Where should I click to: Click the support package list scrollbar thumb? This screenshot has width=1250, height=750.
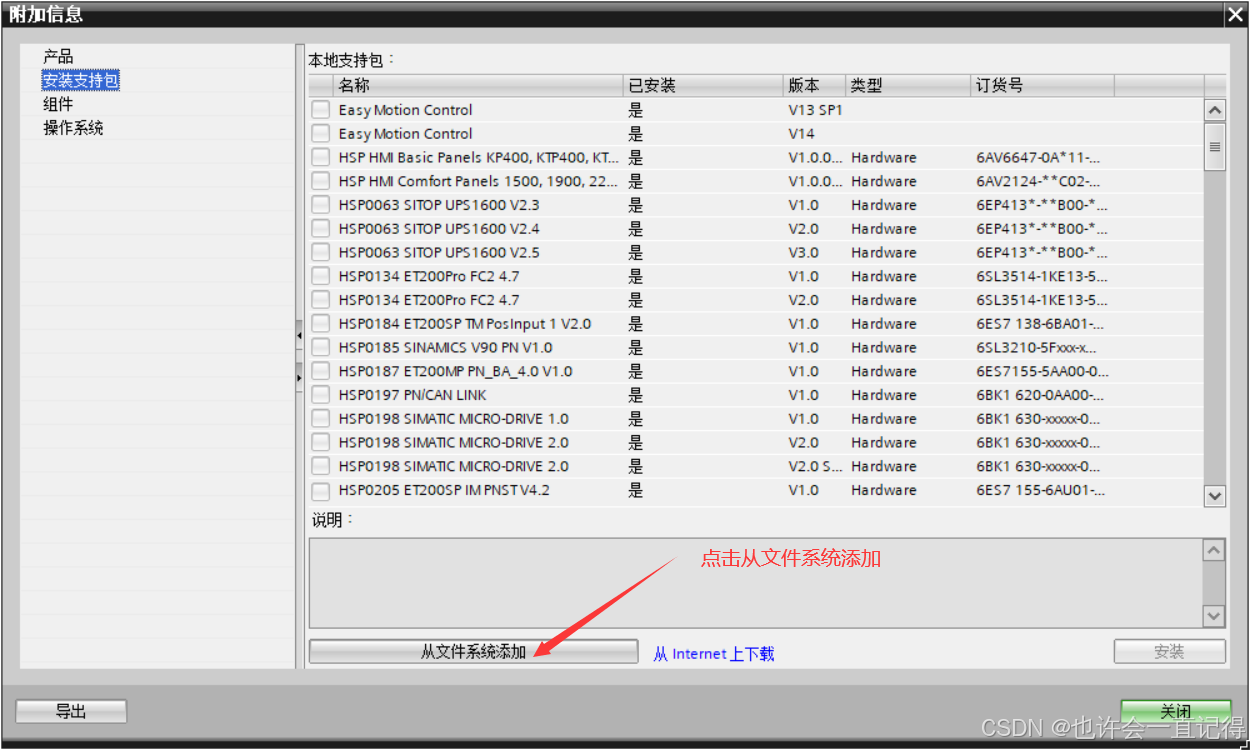[1215, 147]
